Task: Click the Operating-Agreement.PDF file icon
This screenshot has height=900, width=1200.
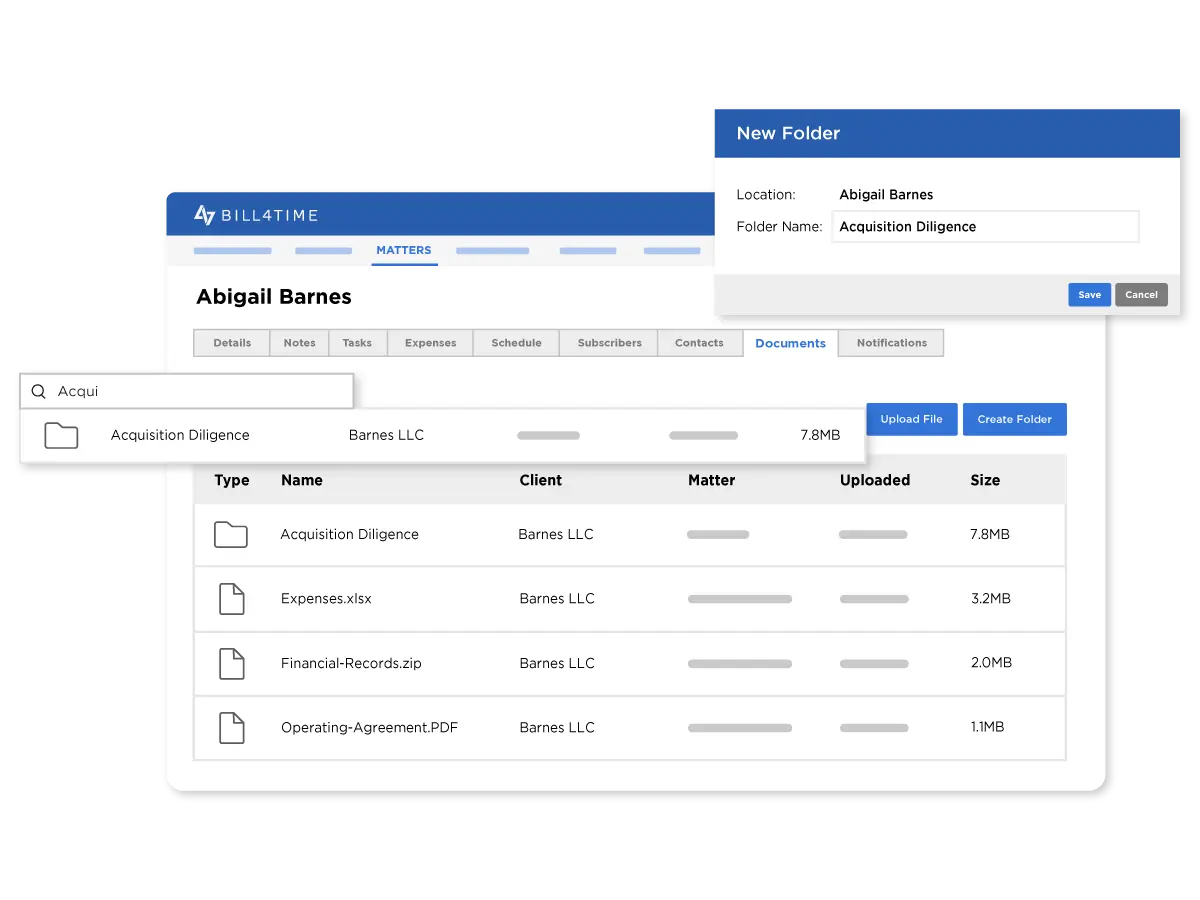Action: [x=231, y=727]
